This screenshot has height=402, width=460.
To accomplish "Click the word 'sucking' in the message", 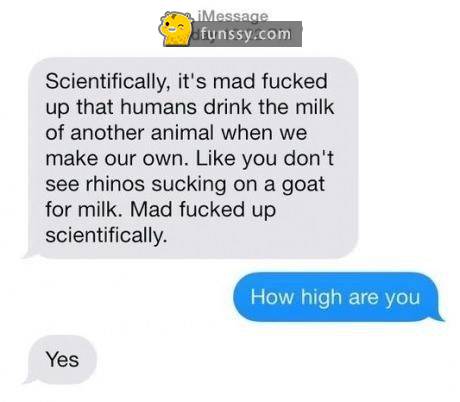I will point(189,185).
